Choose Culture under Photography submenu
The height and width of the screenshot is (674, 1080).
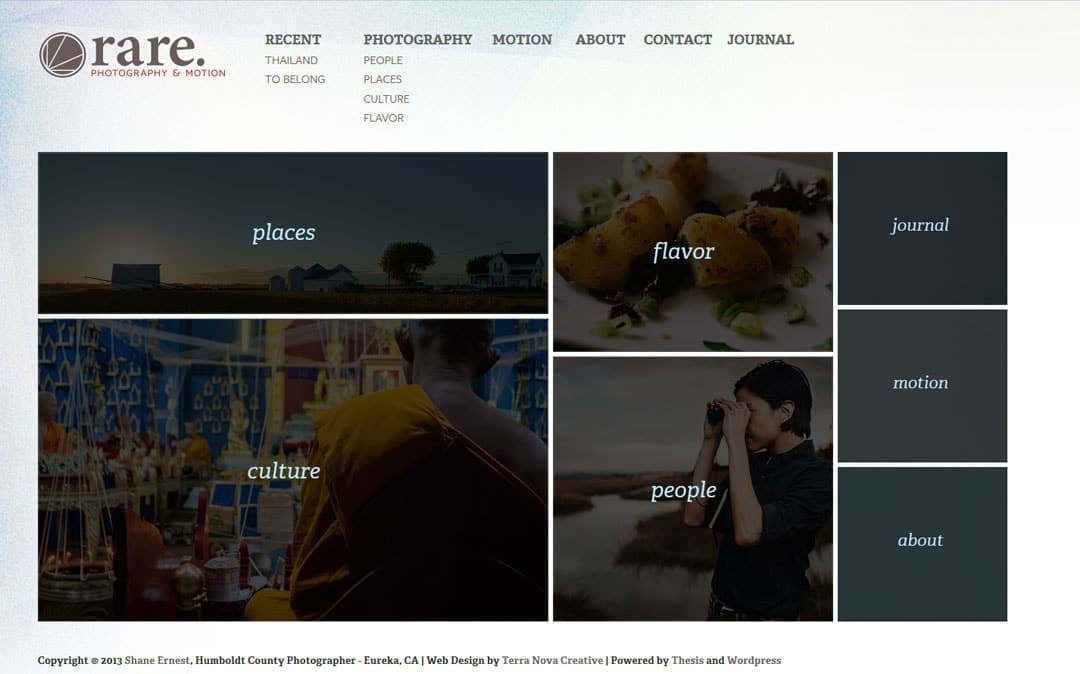click(x=386, y=99)
